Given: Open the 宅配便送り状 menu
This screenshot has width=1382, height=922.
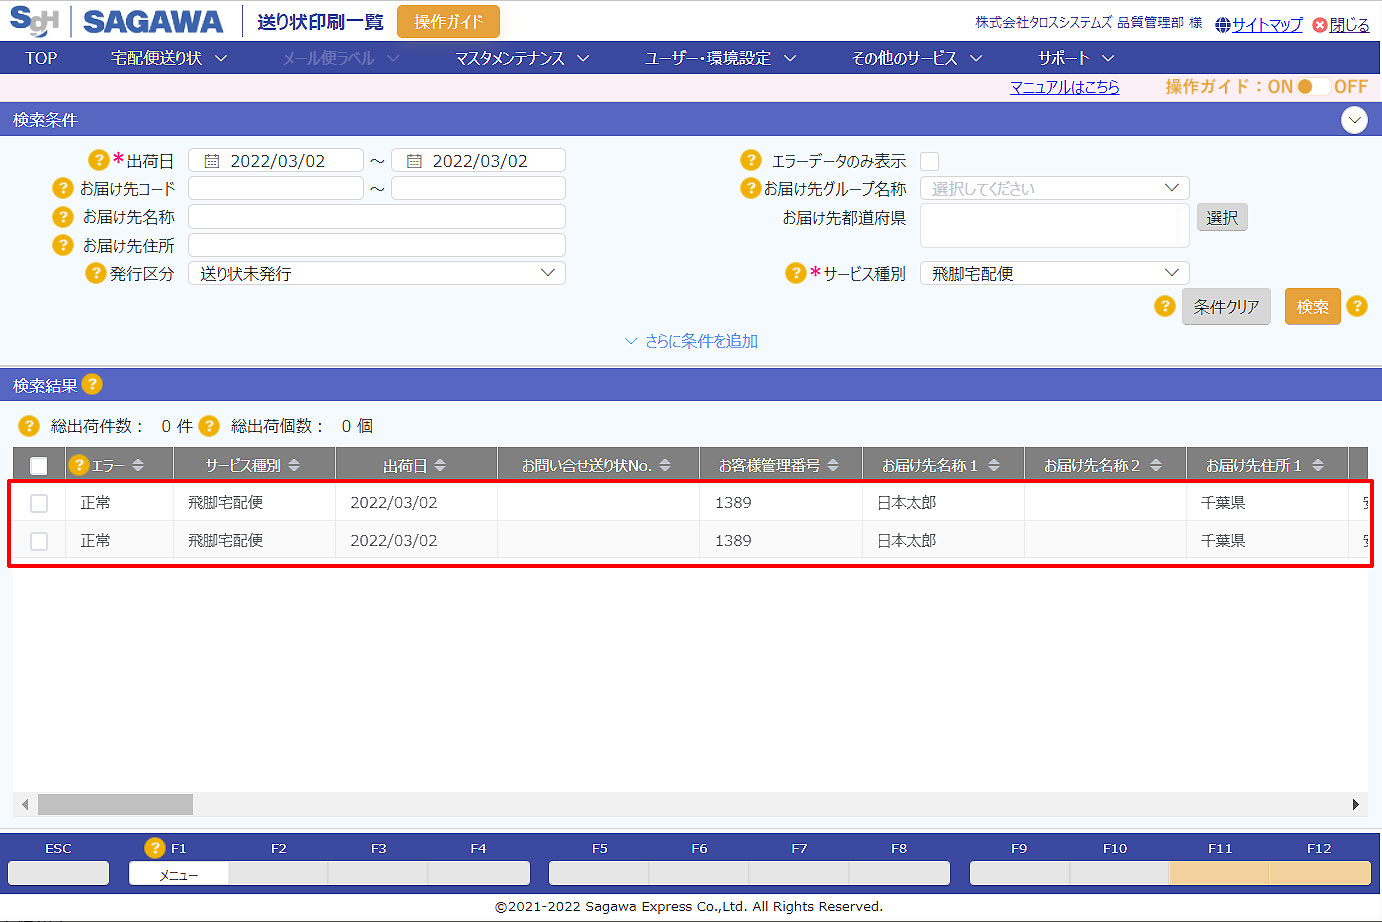Looking at the screenshot, I should 168,58.
